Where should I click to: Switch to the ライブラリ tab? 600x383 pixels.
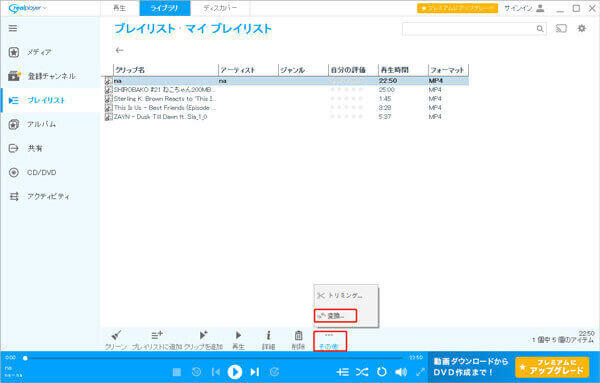point(165,8)
